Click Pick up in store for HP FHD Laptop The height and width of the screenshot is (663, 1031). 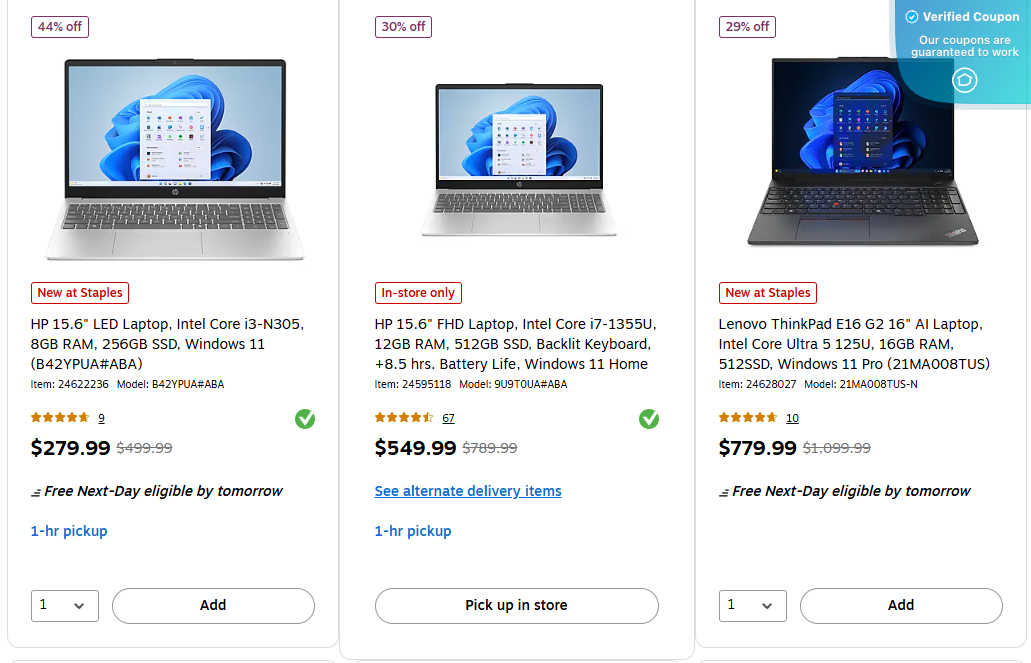coord(516,605)
